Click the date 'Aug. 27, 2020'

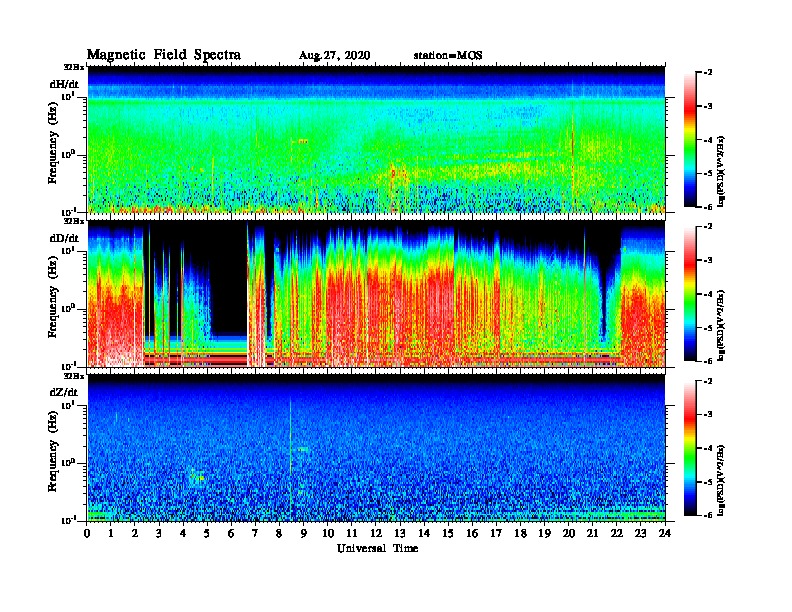click(x=334, y=56)
